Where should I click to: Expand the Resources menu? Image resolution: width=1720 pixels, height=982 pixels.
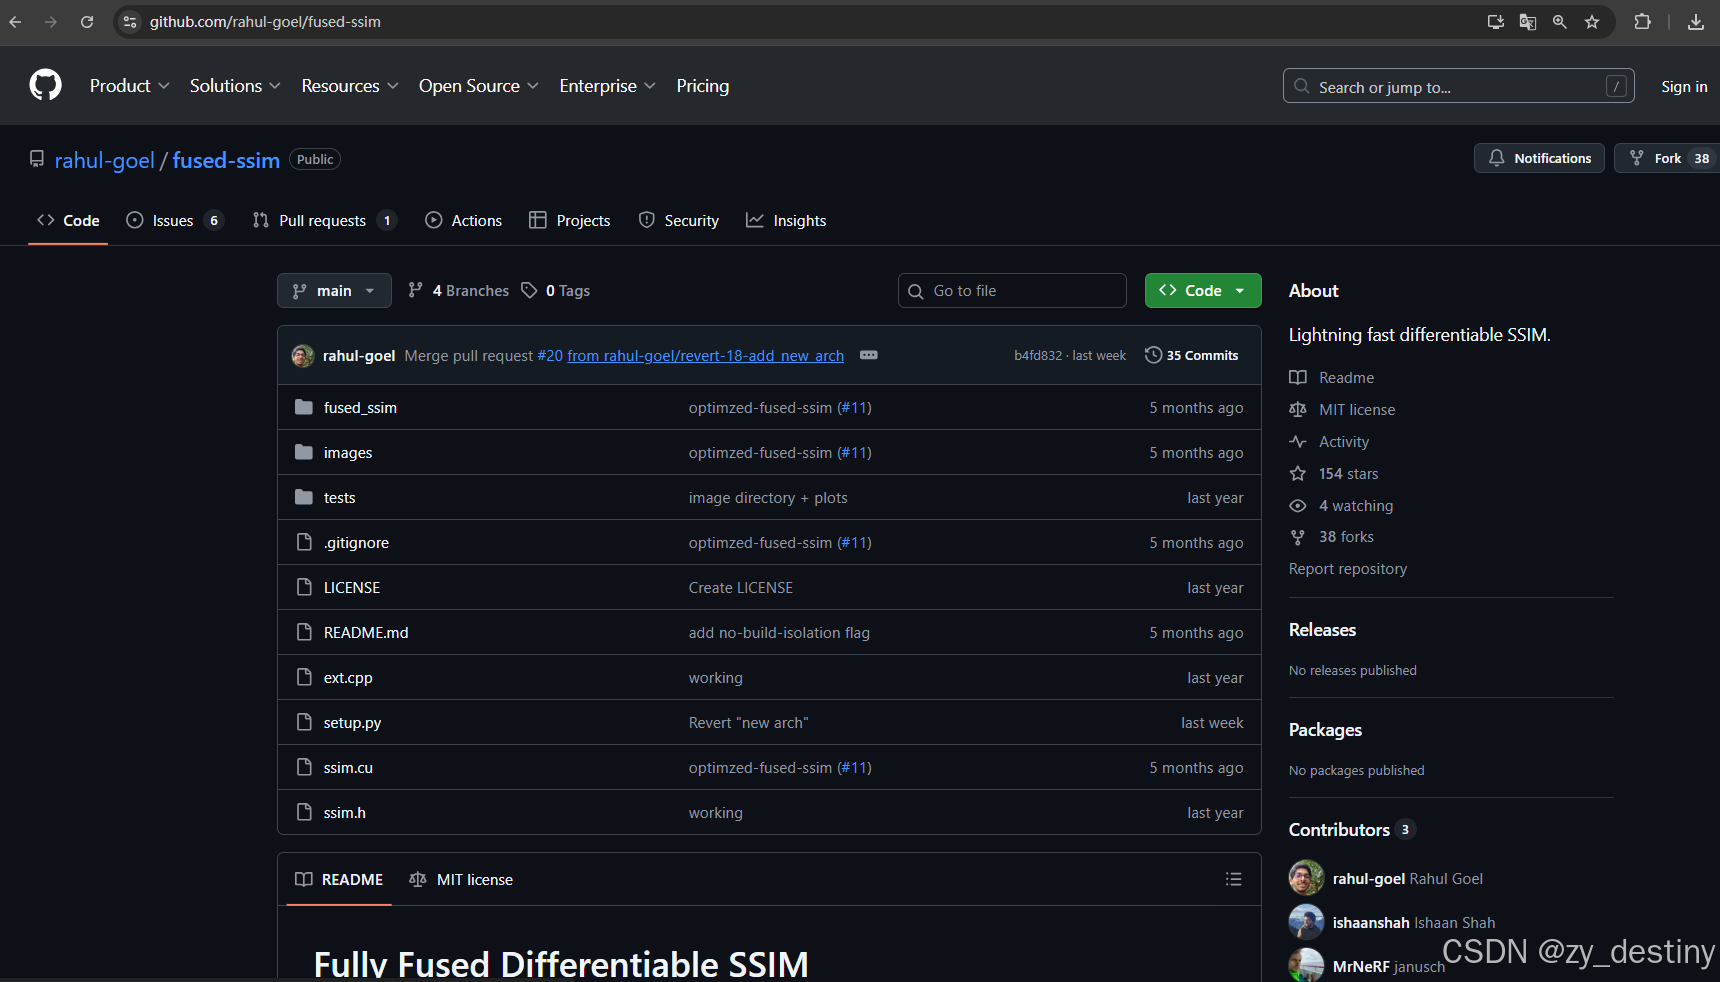[x=350, y=86]
